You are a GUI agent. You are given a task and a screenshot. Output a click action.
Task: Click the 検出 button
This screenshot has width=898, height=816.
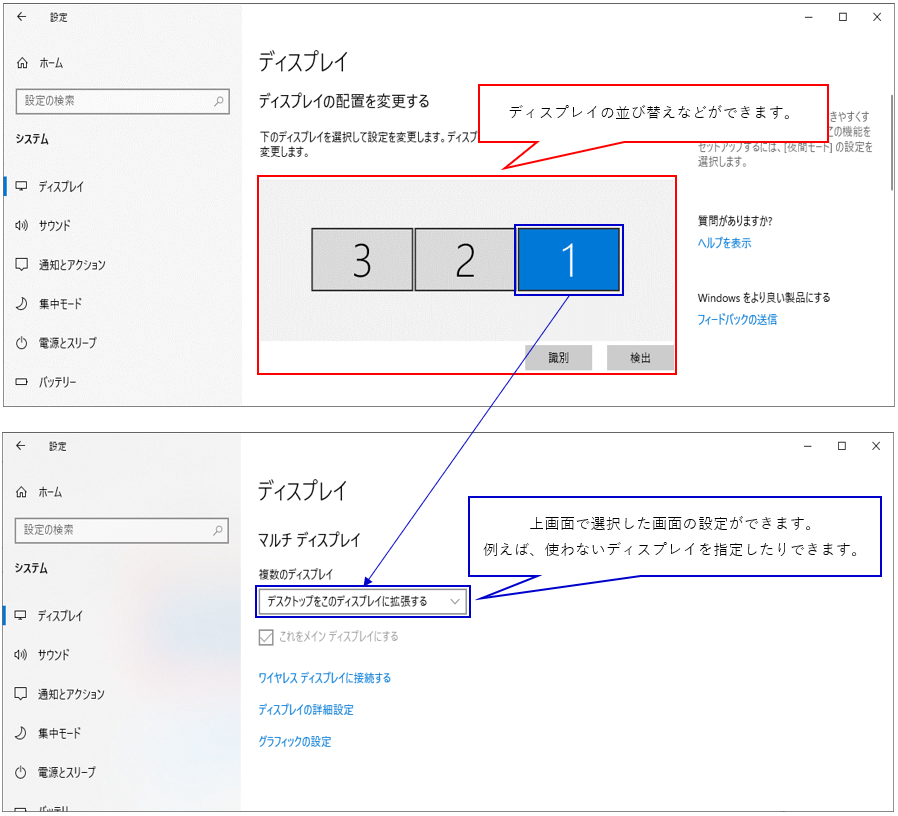[640, 358]
